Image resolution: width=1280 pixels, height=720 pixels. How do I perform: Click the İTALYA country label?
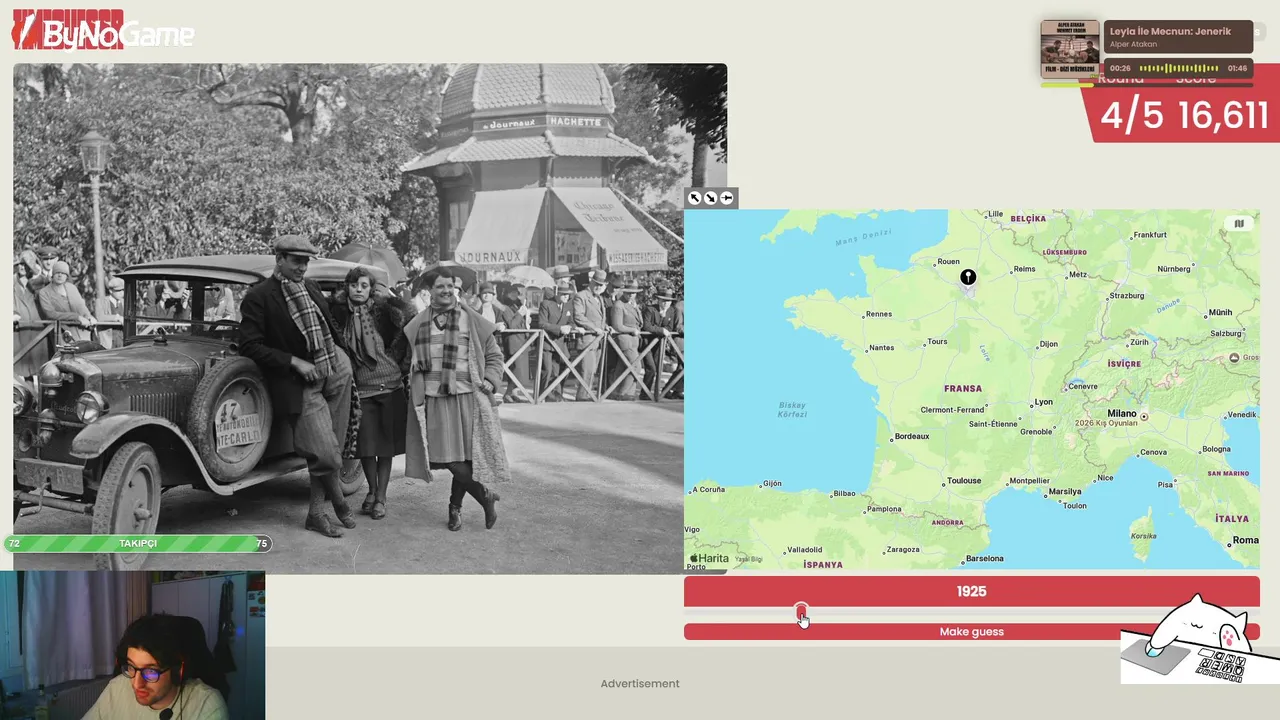pos(1232,519)
